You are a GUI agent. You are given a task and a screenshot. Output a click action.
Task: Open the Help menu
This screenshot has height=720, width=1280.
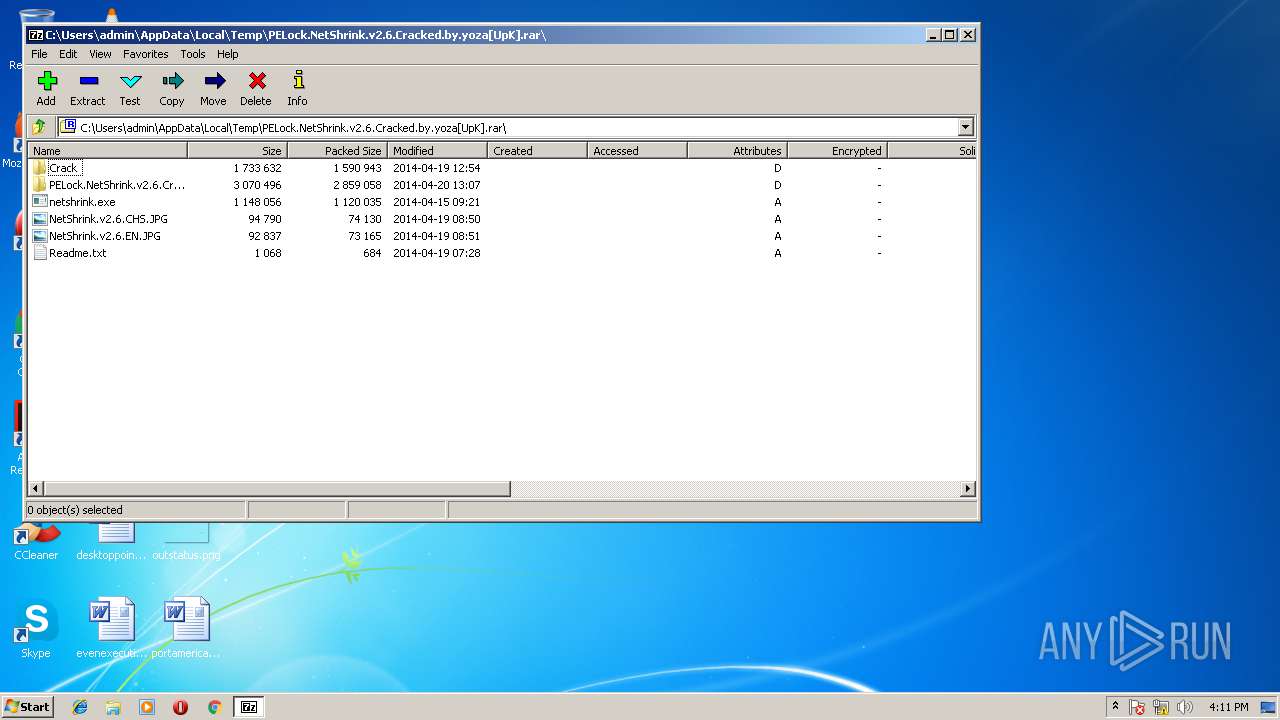[228, 54]
